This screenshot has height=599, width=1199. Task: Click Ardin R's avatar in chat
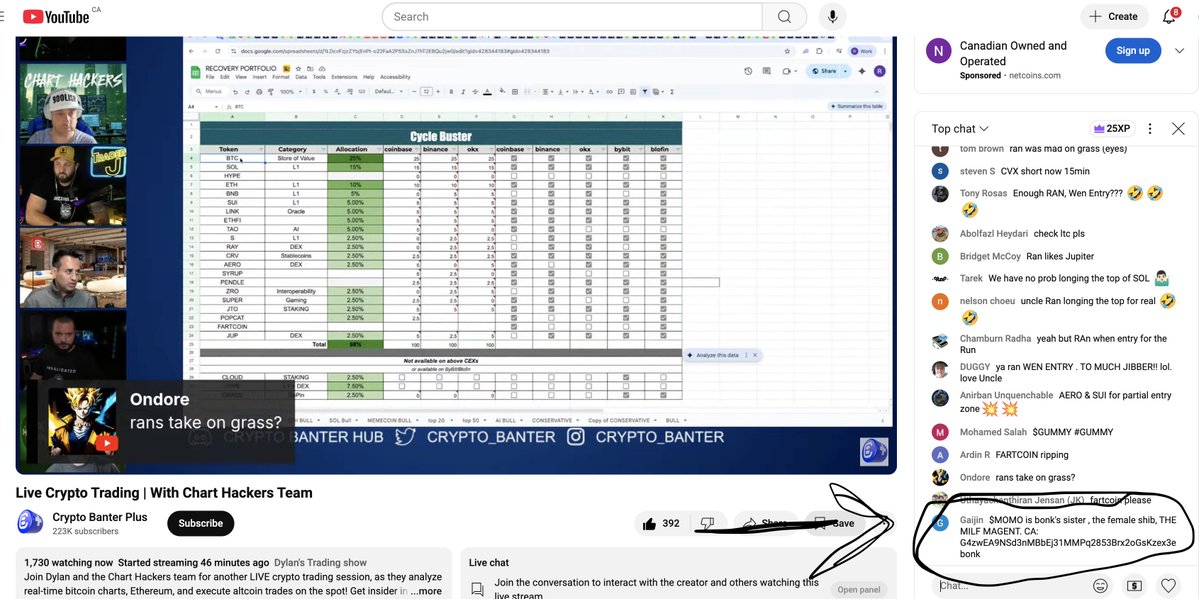pyautogui.click(x=941, y=454)
